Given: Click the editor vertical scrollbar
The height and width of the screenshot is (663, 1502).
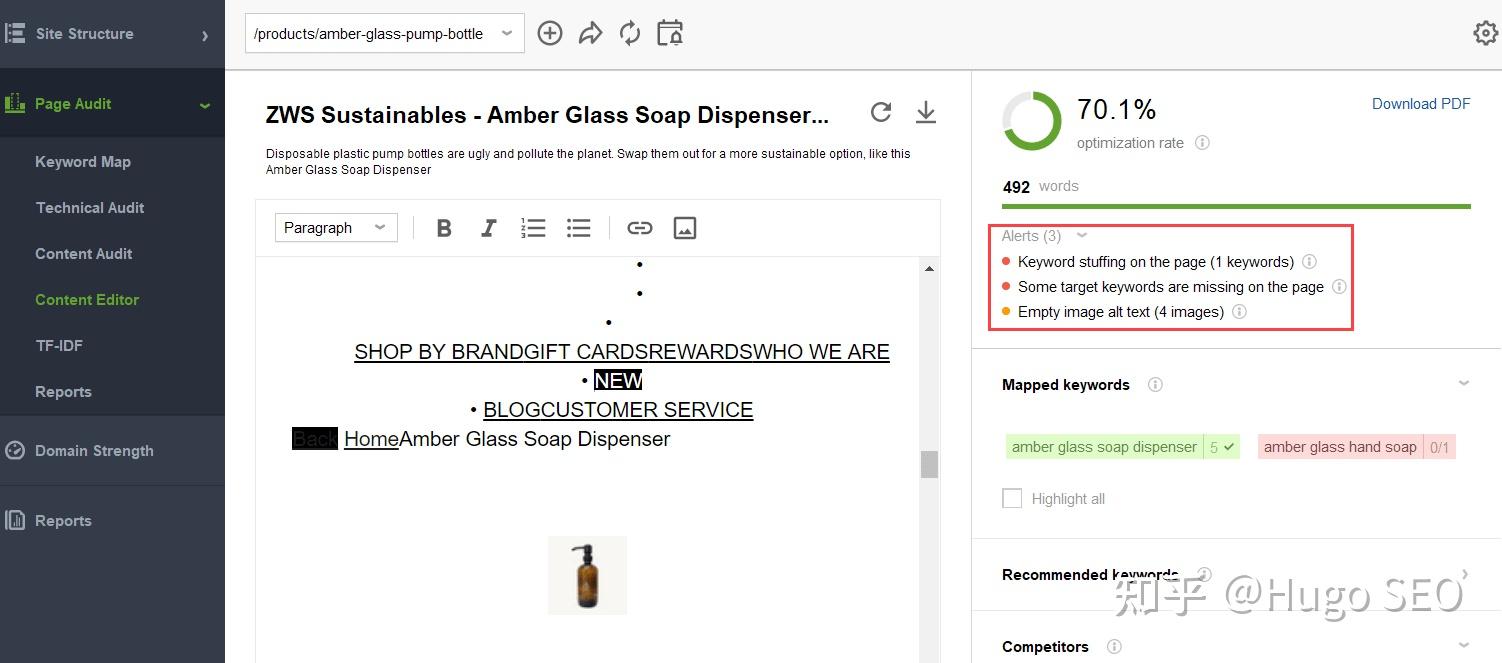Looking at the screenshot, I should (x=929, y=465).
